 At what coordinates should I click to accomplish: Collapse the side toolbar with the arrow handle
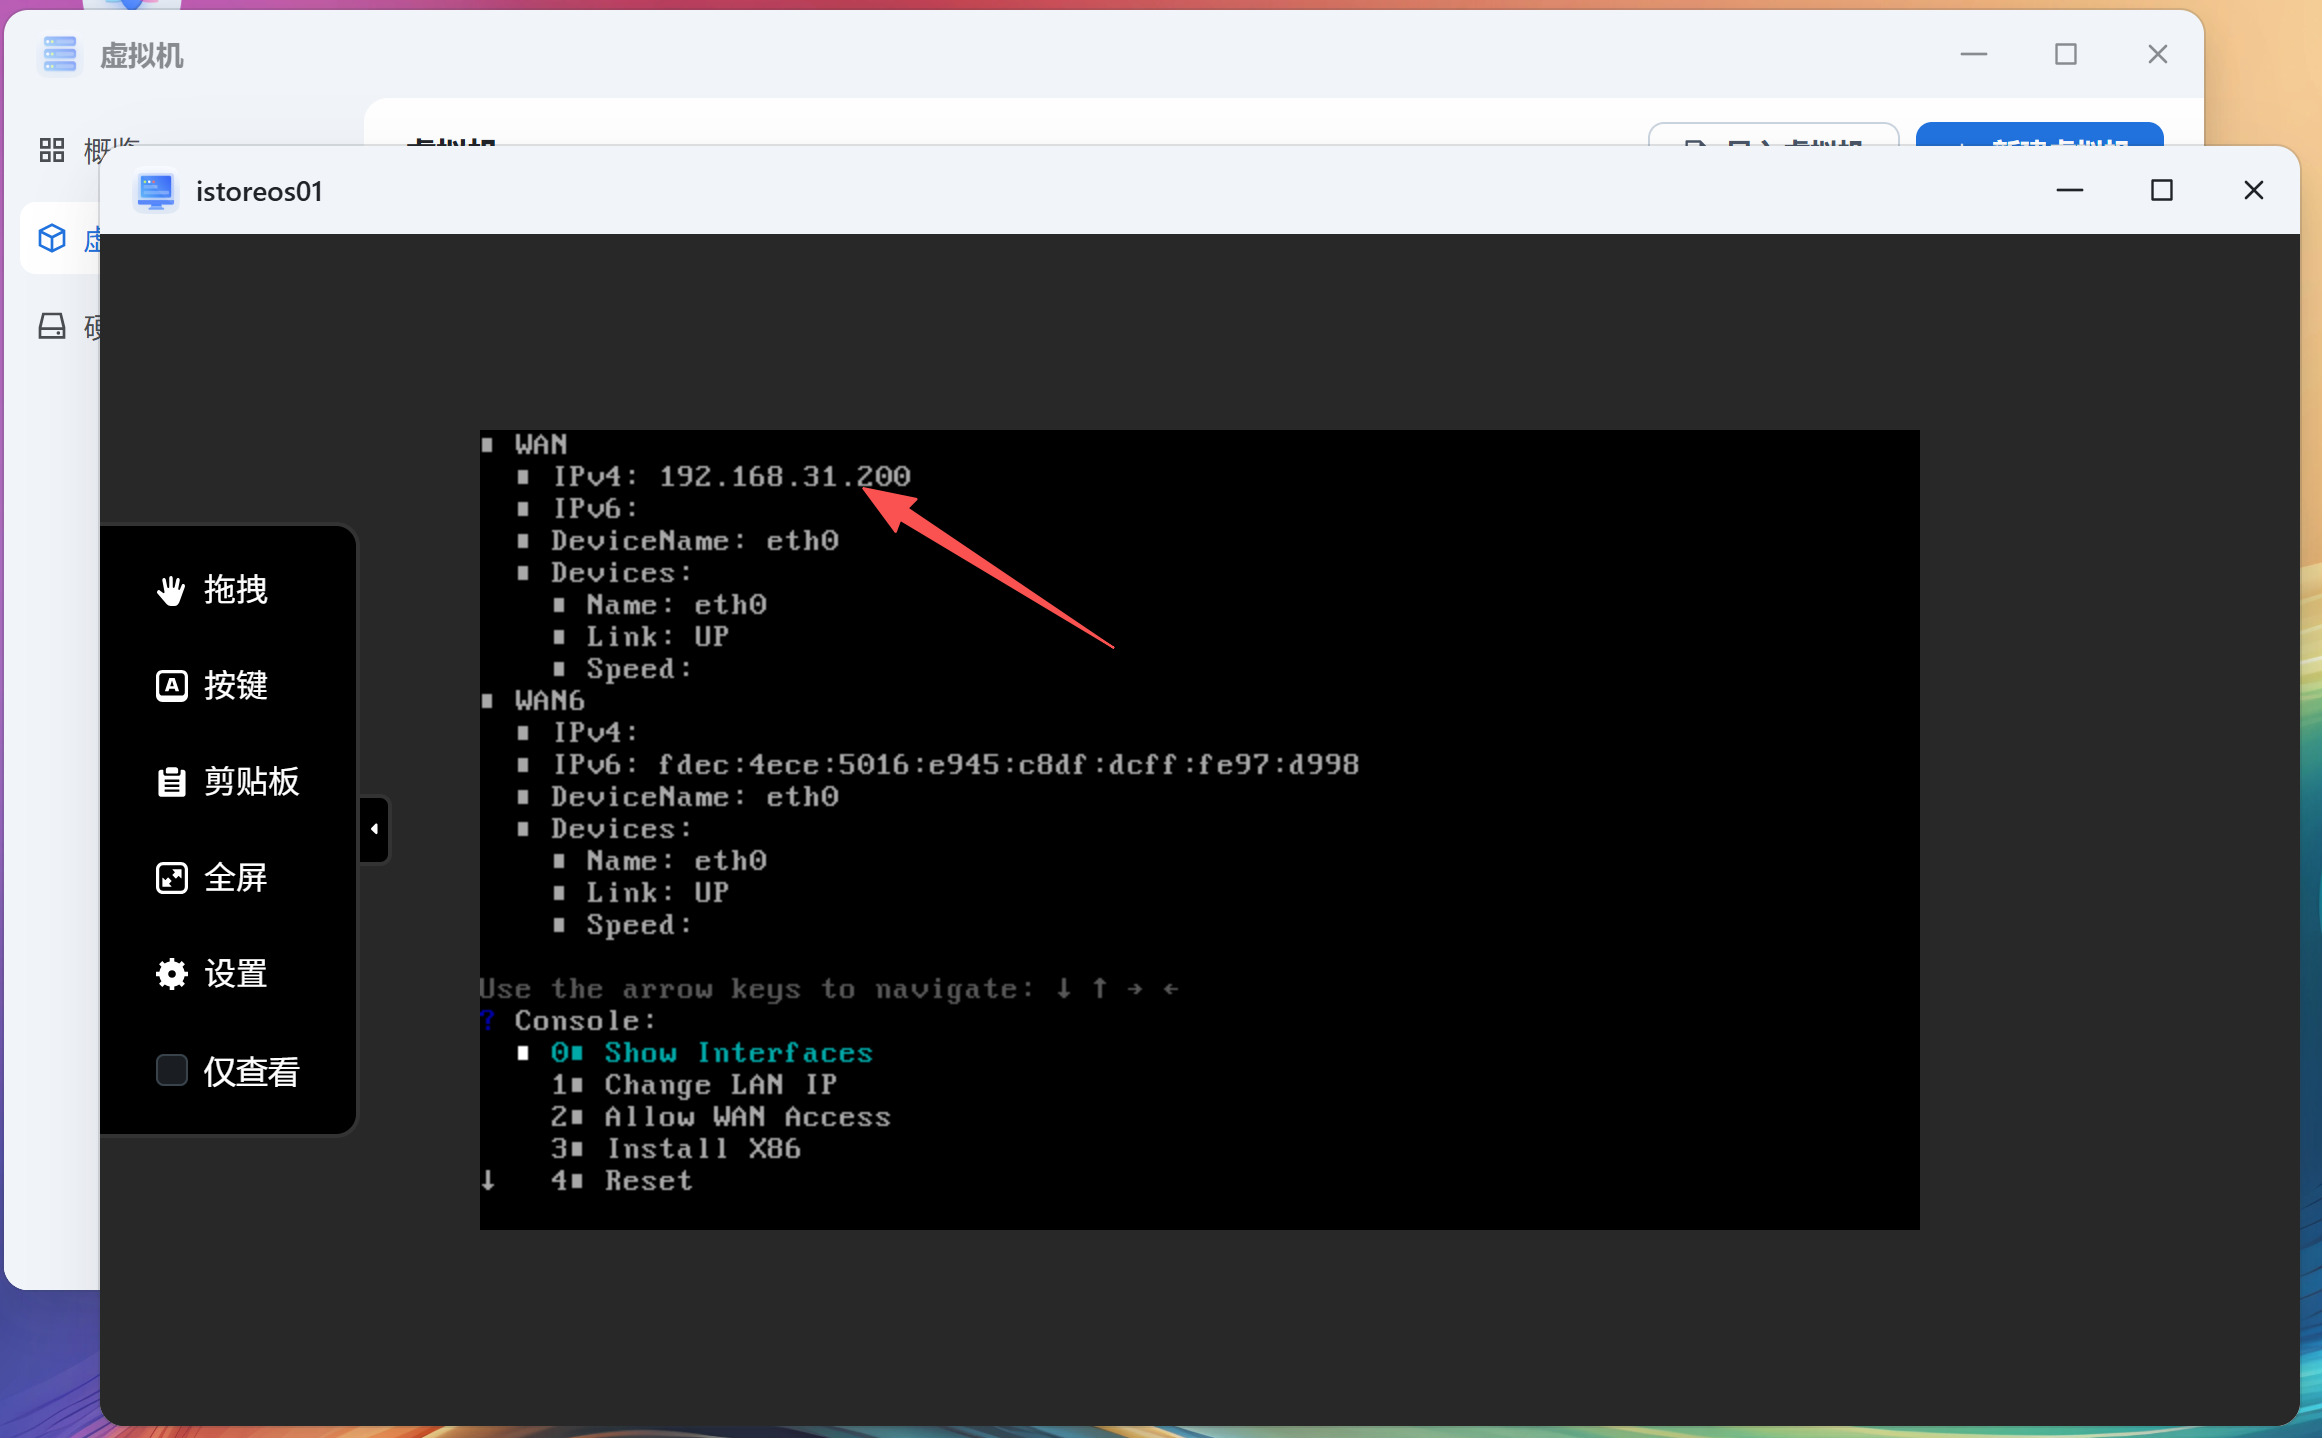click(374, 829)
